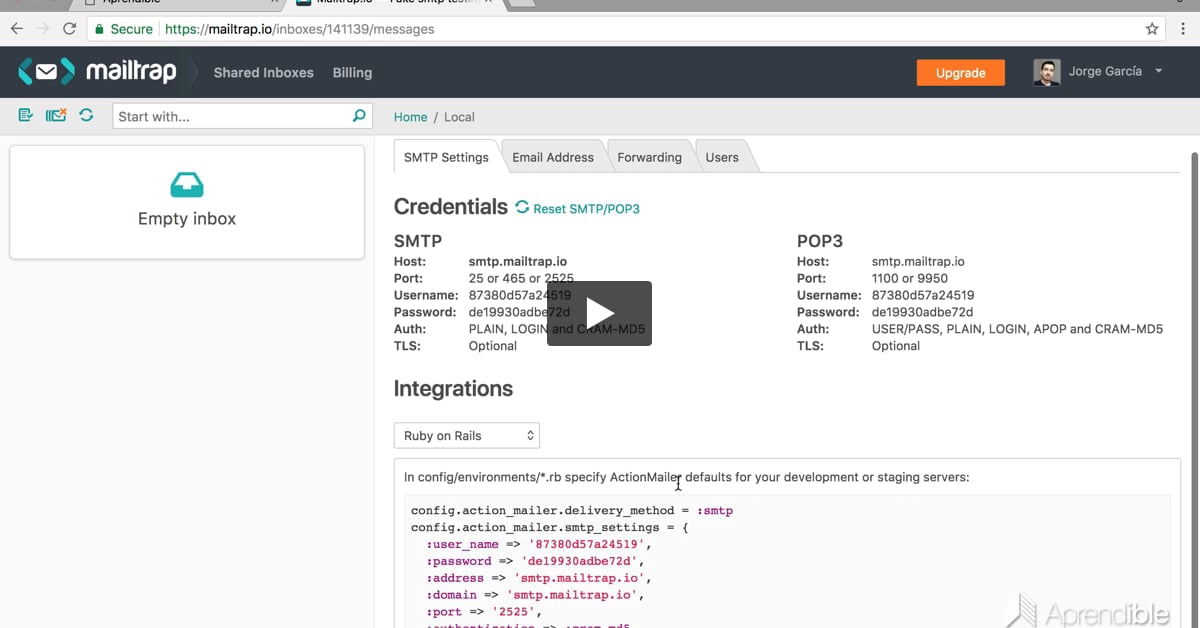
Task: Go to the Home breadcrumb link
Action: [x=410, y=117]
